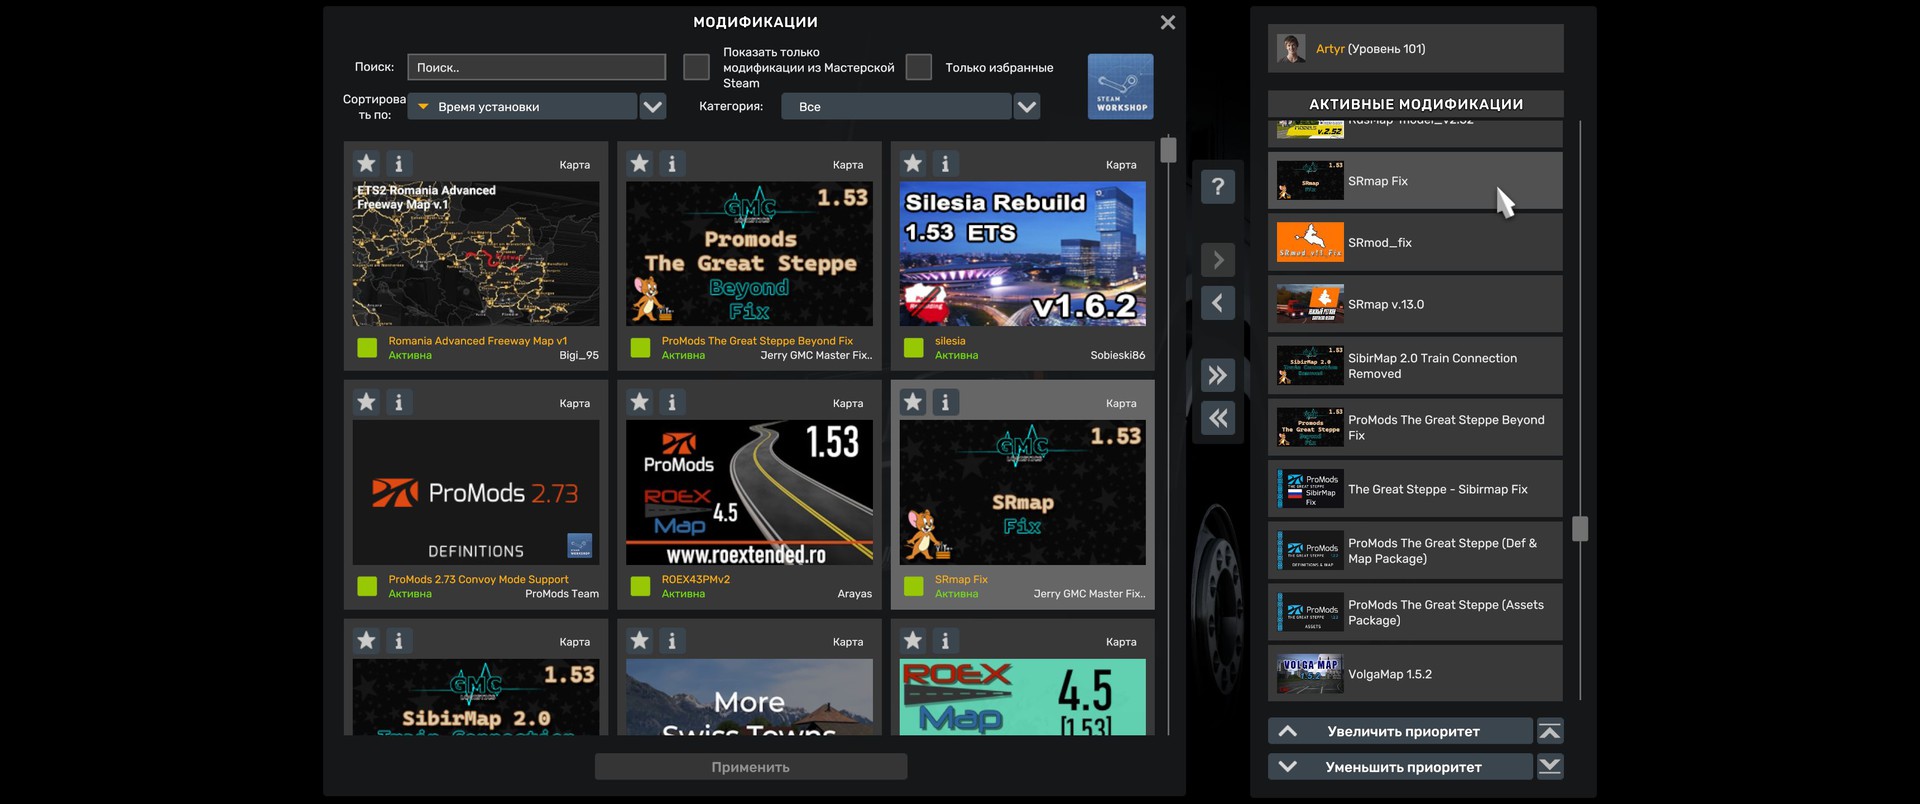Click Уменьшить приоритет button
Screen dimensions: 1920x804
click(1400, 767)
